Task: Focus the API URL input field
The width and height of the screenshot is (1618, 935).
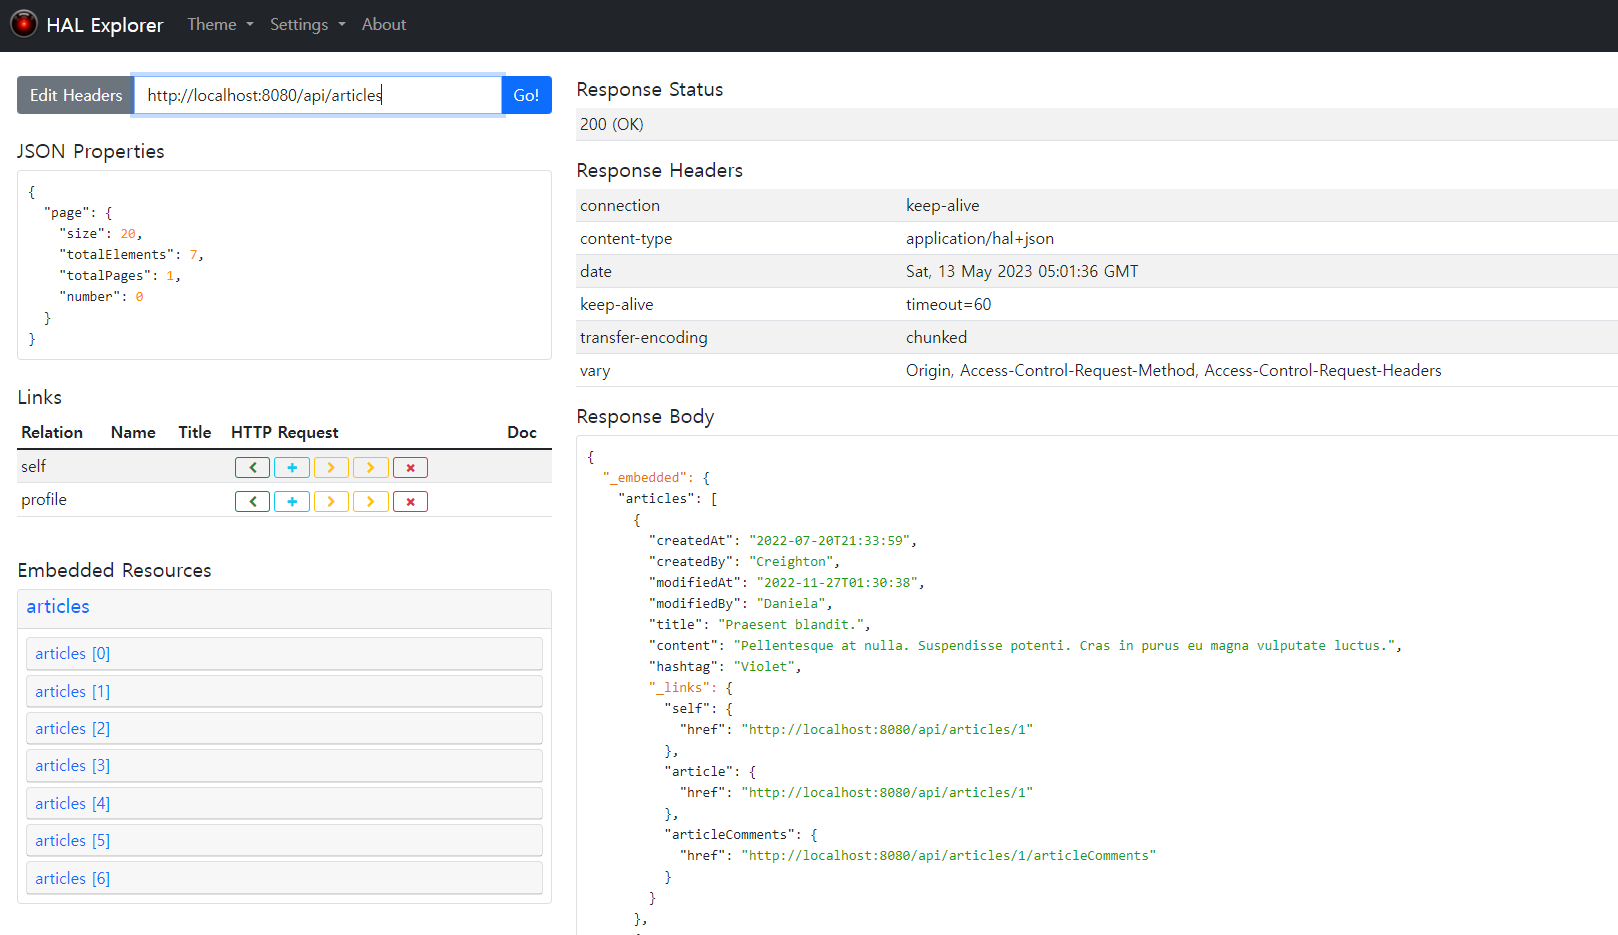Action: pos(318,95)
